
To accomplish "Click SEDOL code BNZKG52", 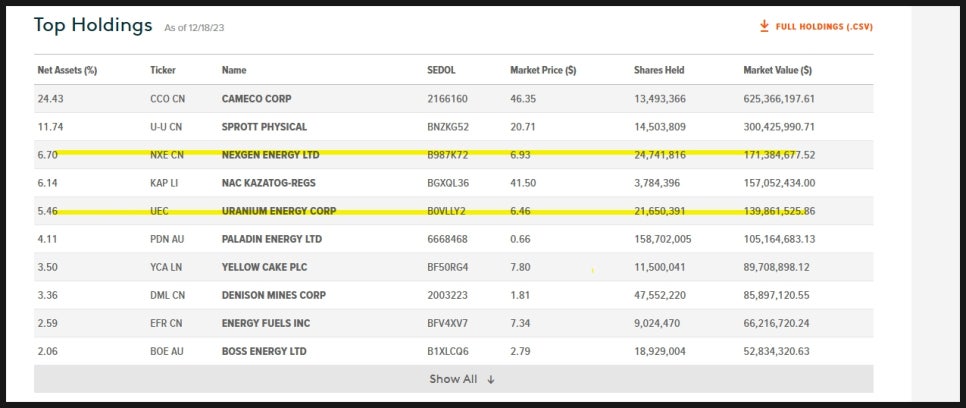I will (x=448, y=127).
